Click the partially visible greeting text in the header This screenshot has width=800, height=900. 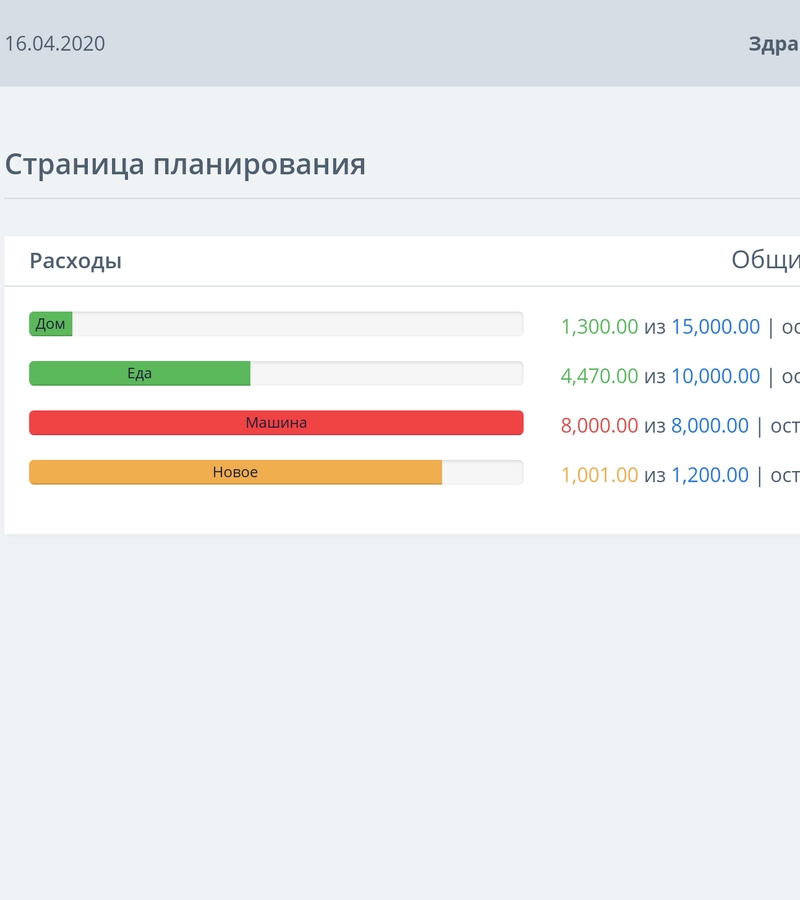(x=773, y=44)
